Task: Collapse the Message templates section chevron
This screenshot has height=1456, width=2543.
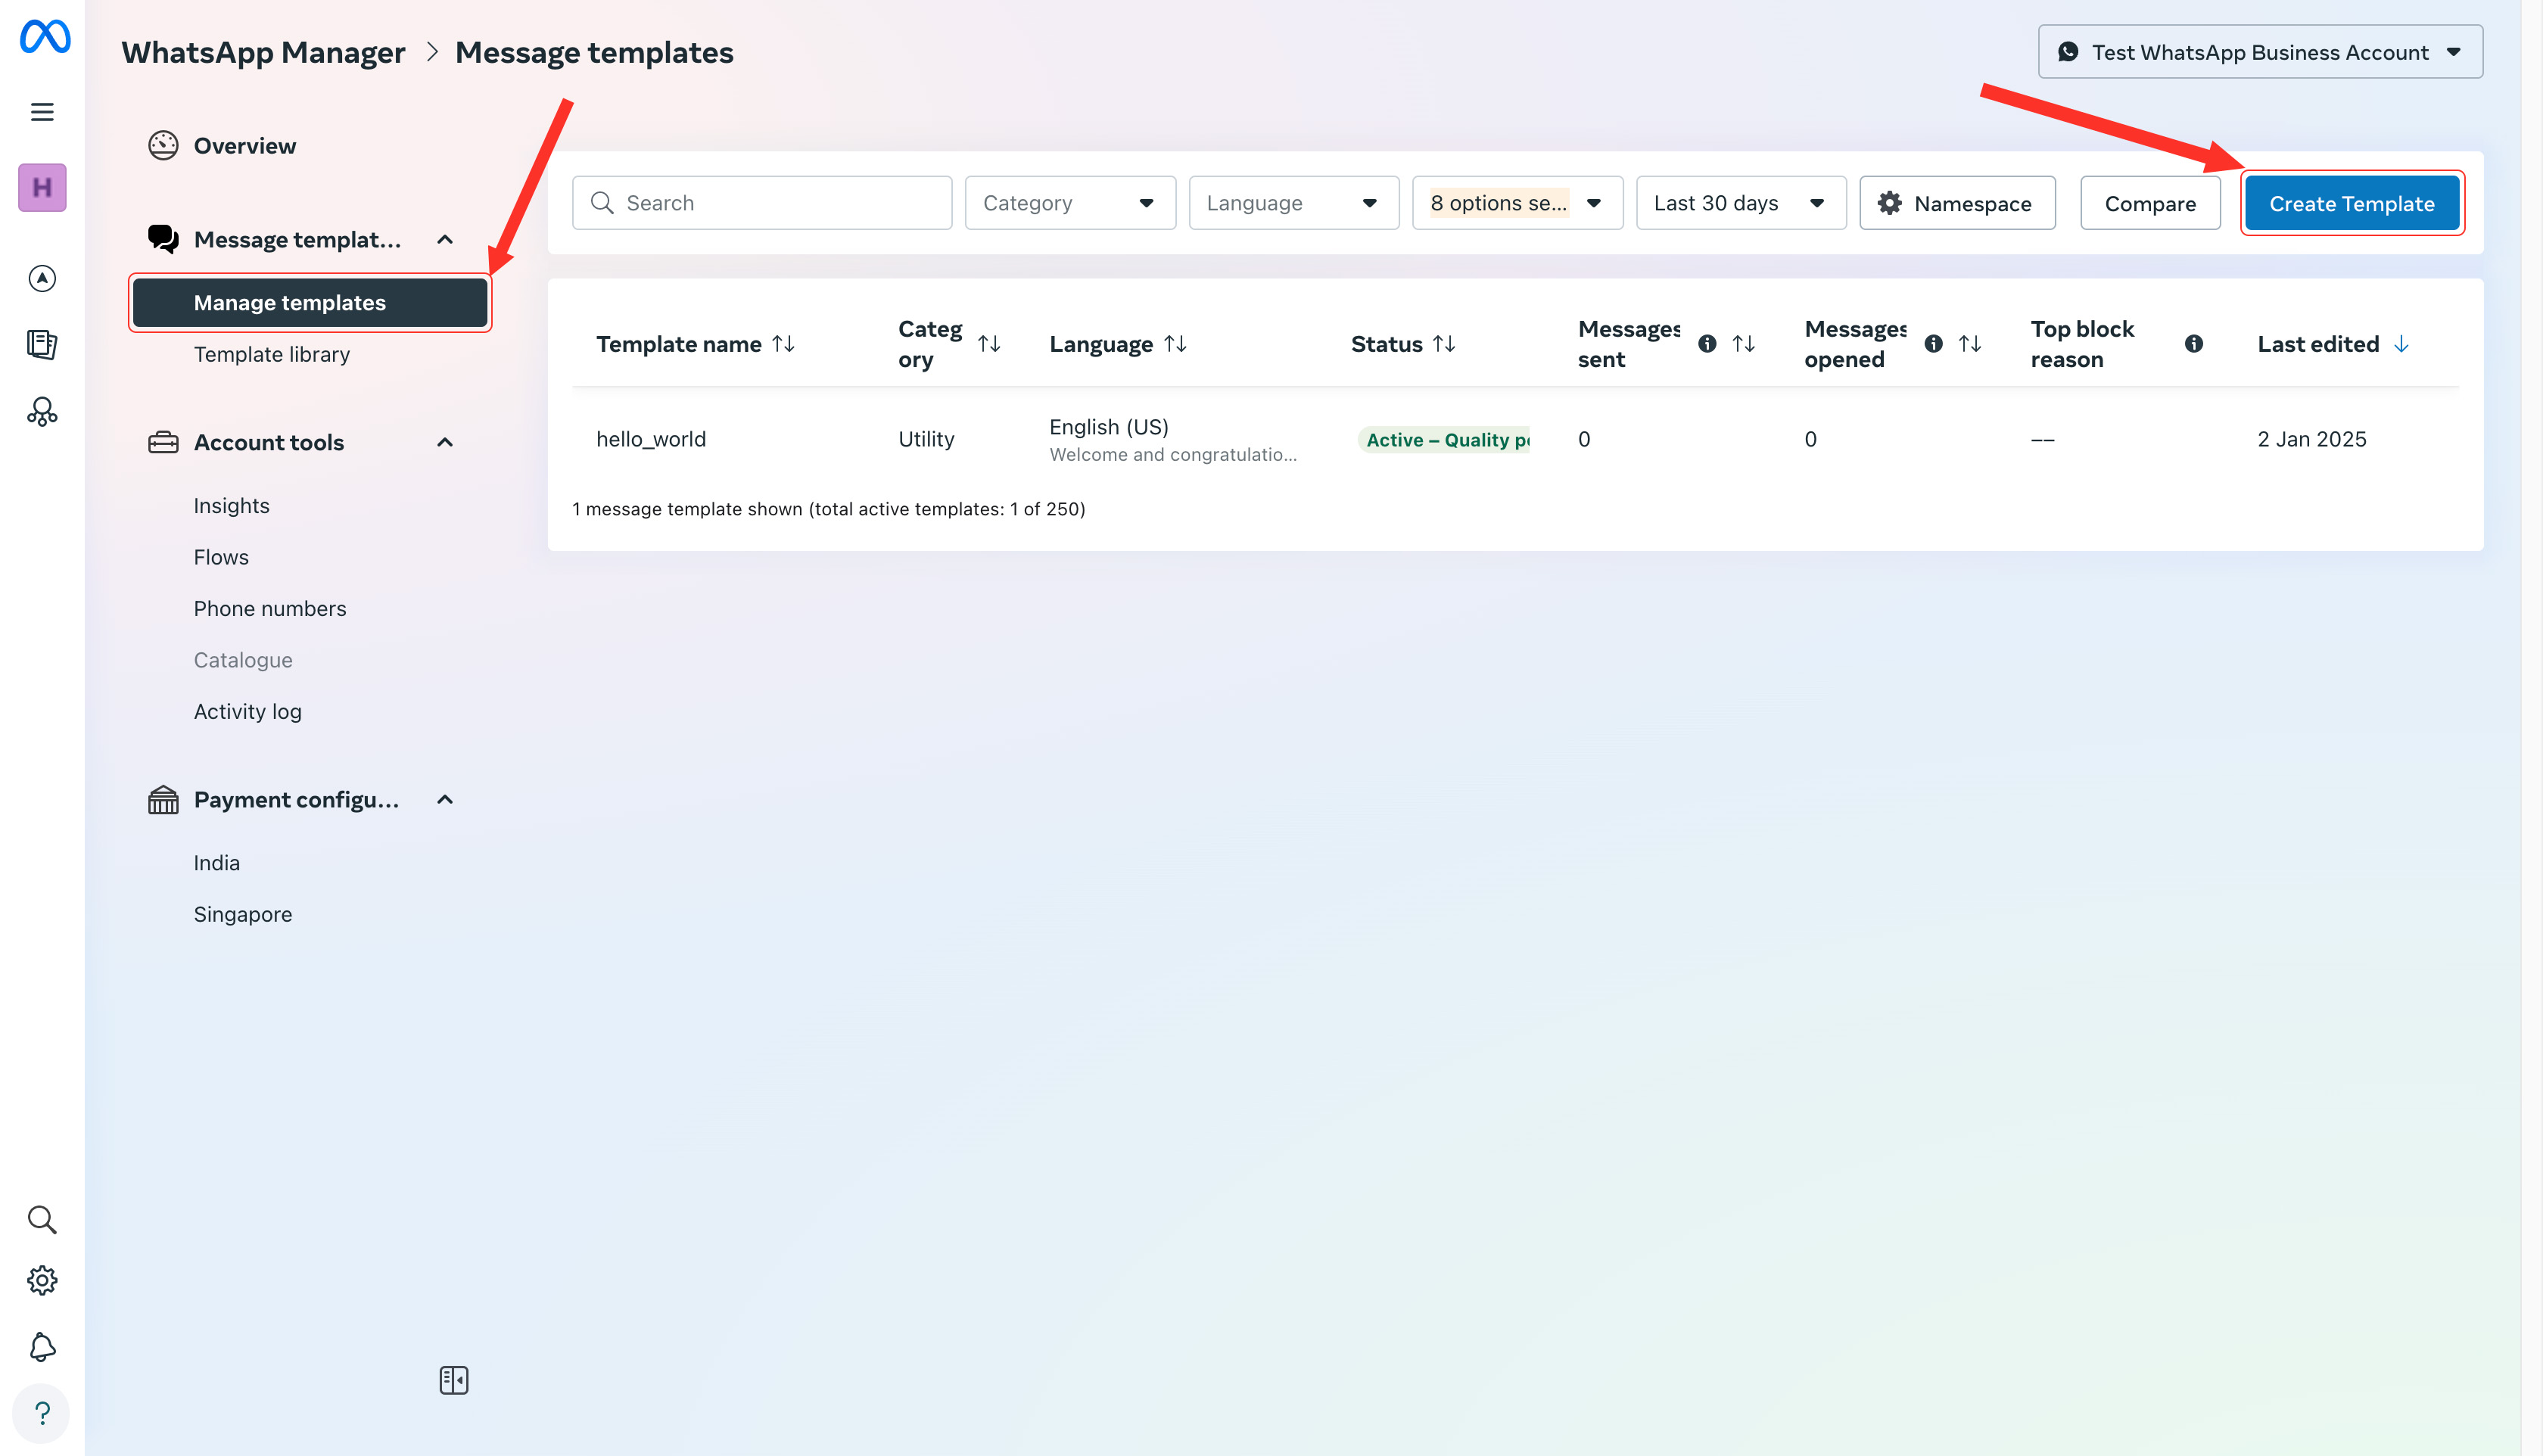Action: 445,239
